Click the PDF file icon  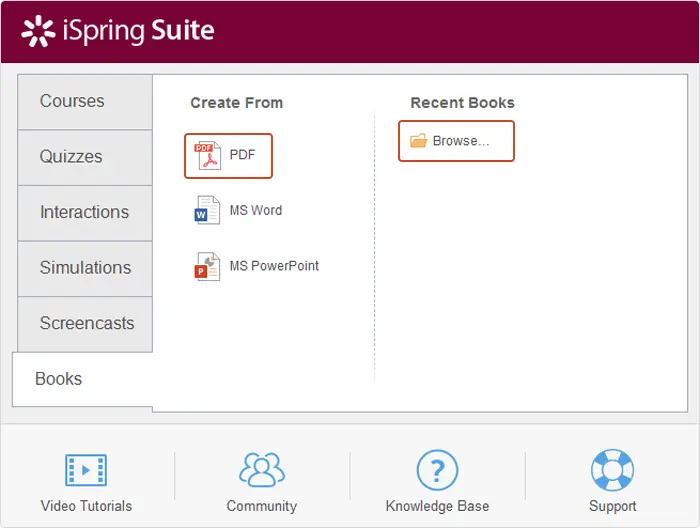[x=207, y=155]
